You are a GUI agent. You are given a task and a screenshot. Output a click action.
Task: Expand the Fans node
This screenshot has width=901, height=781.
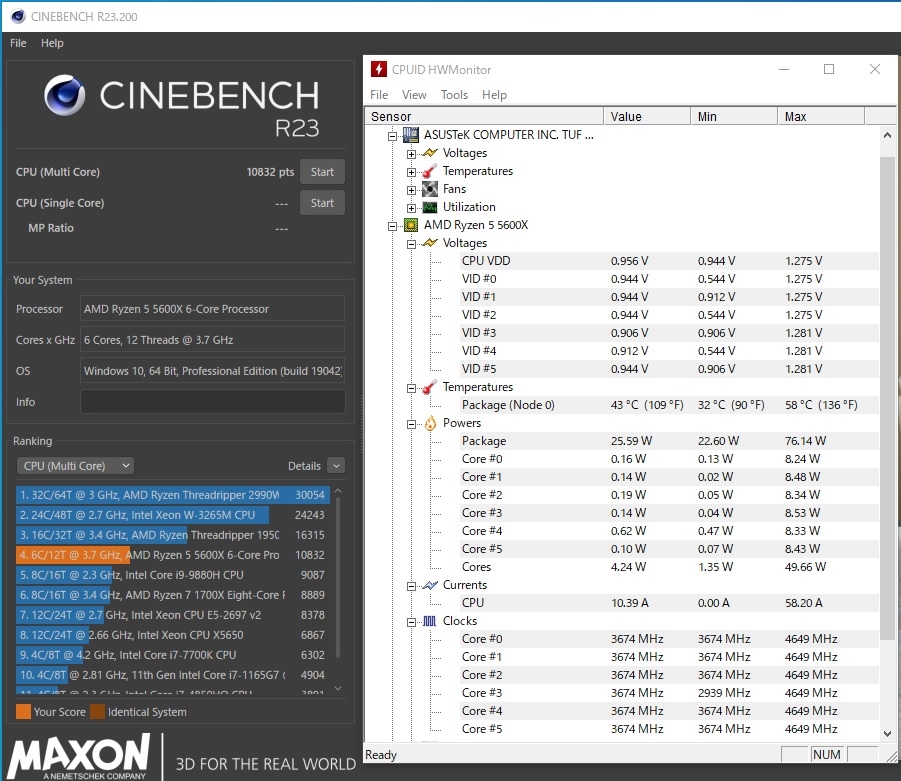(411, 190)
